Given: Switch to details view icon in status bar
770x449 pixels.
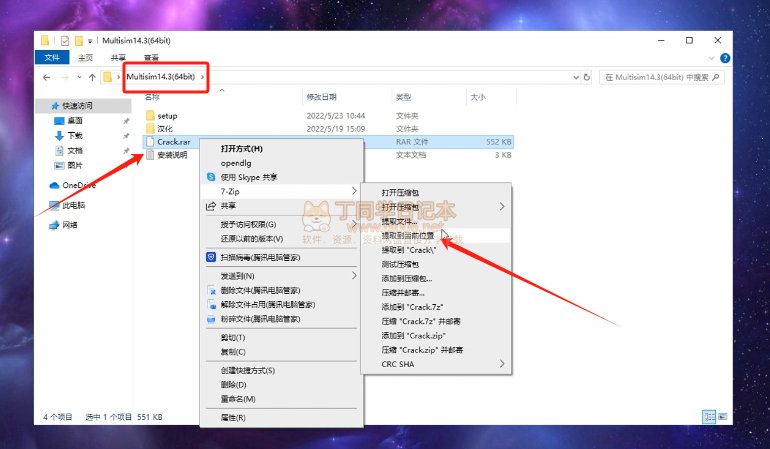Looking at the screenshot, I should [709, 417].
